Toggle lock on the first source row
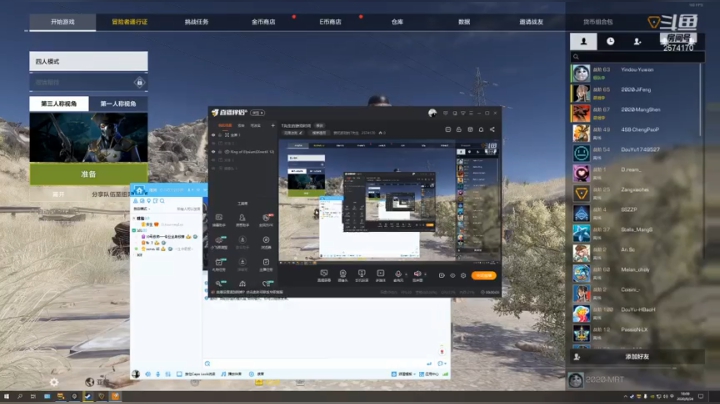Viewport: 720px width, 404px height. pyautogui.click(x=220, y=135)
